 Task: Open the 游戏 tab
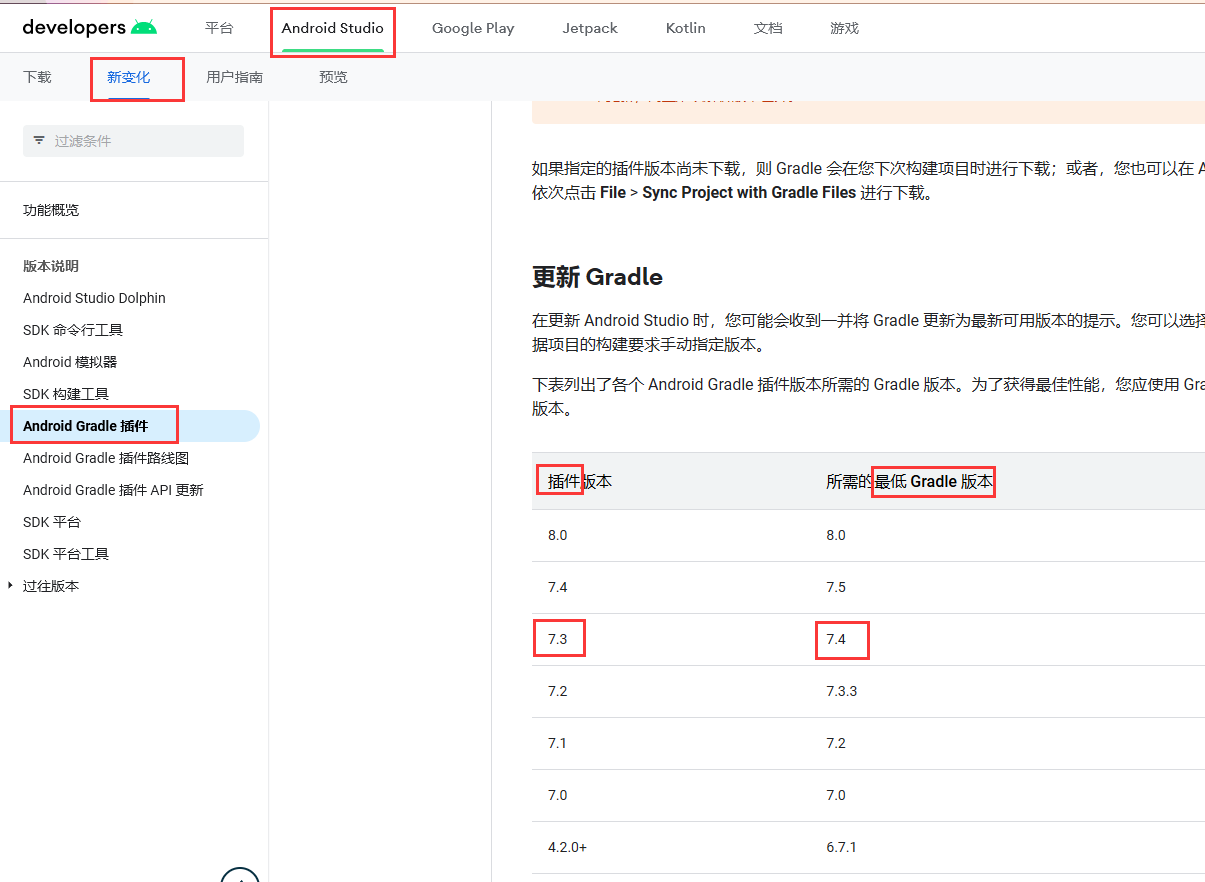pyautogui.click(x=844, y=28)
